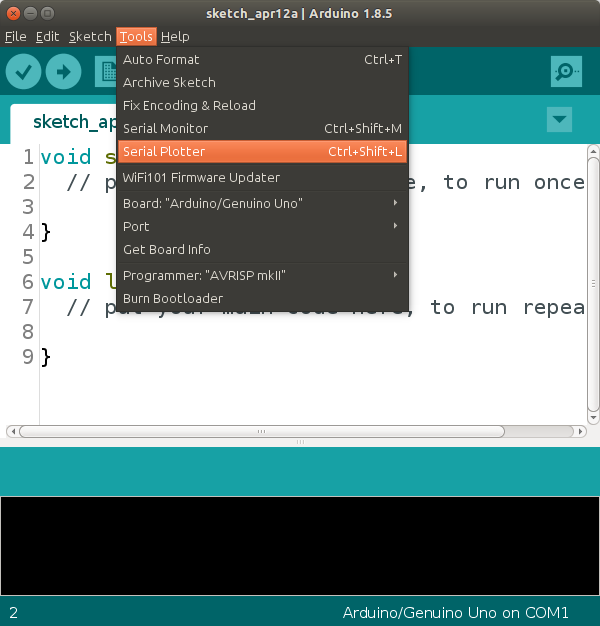Select Auto Format menu entry

(x=263, y=59)
